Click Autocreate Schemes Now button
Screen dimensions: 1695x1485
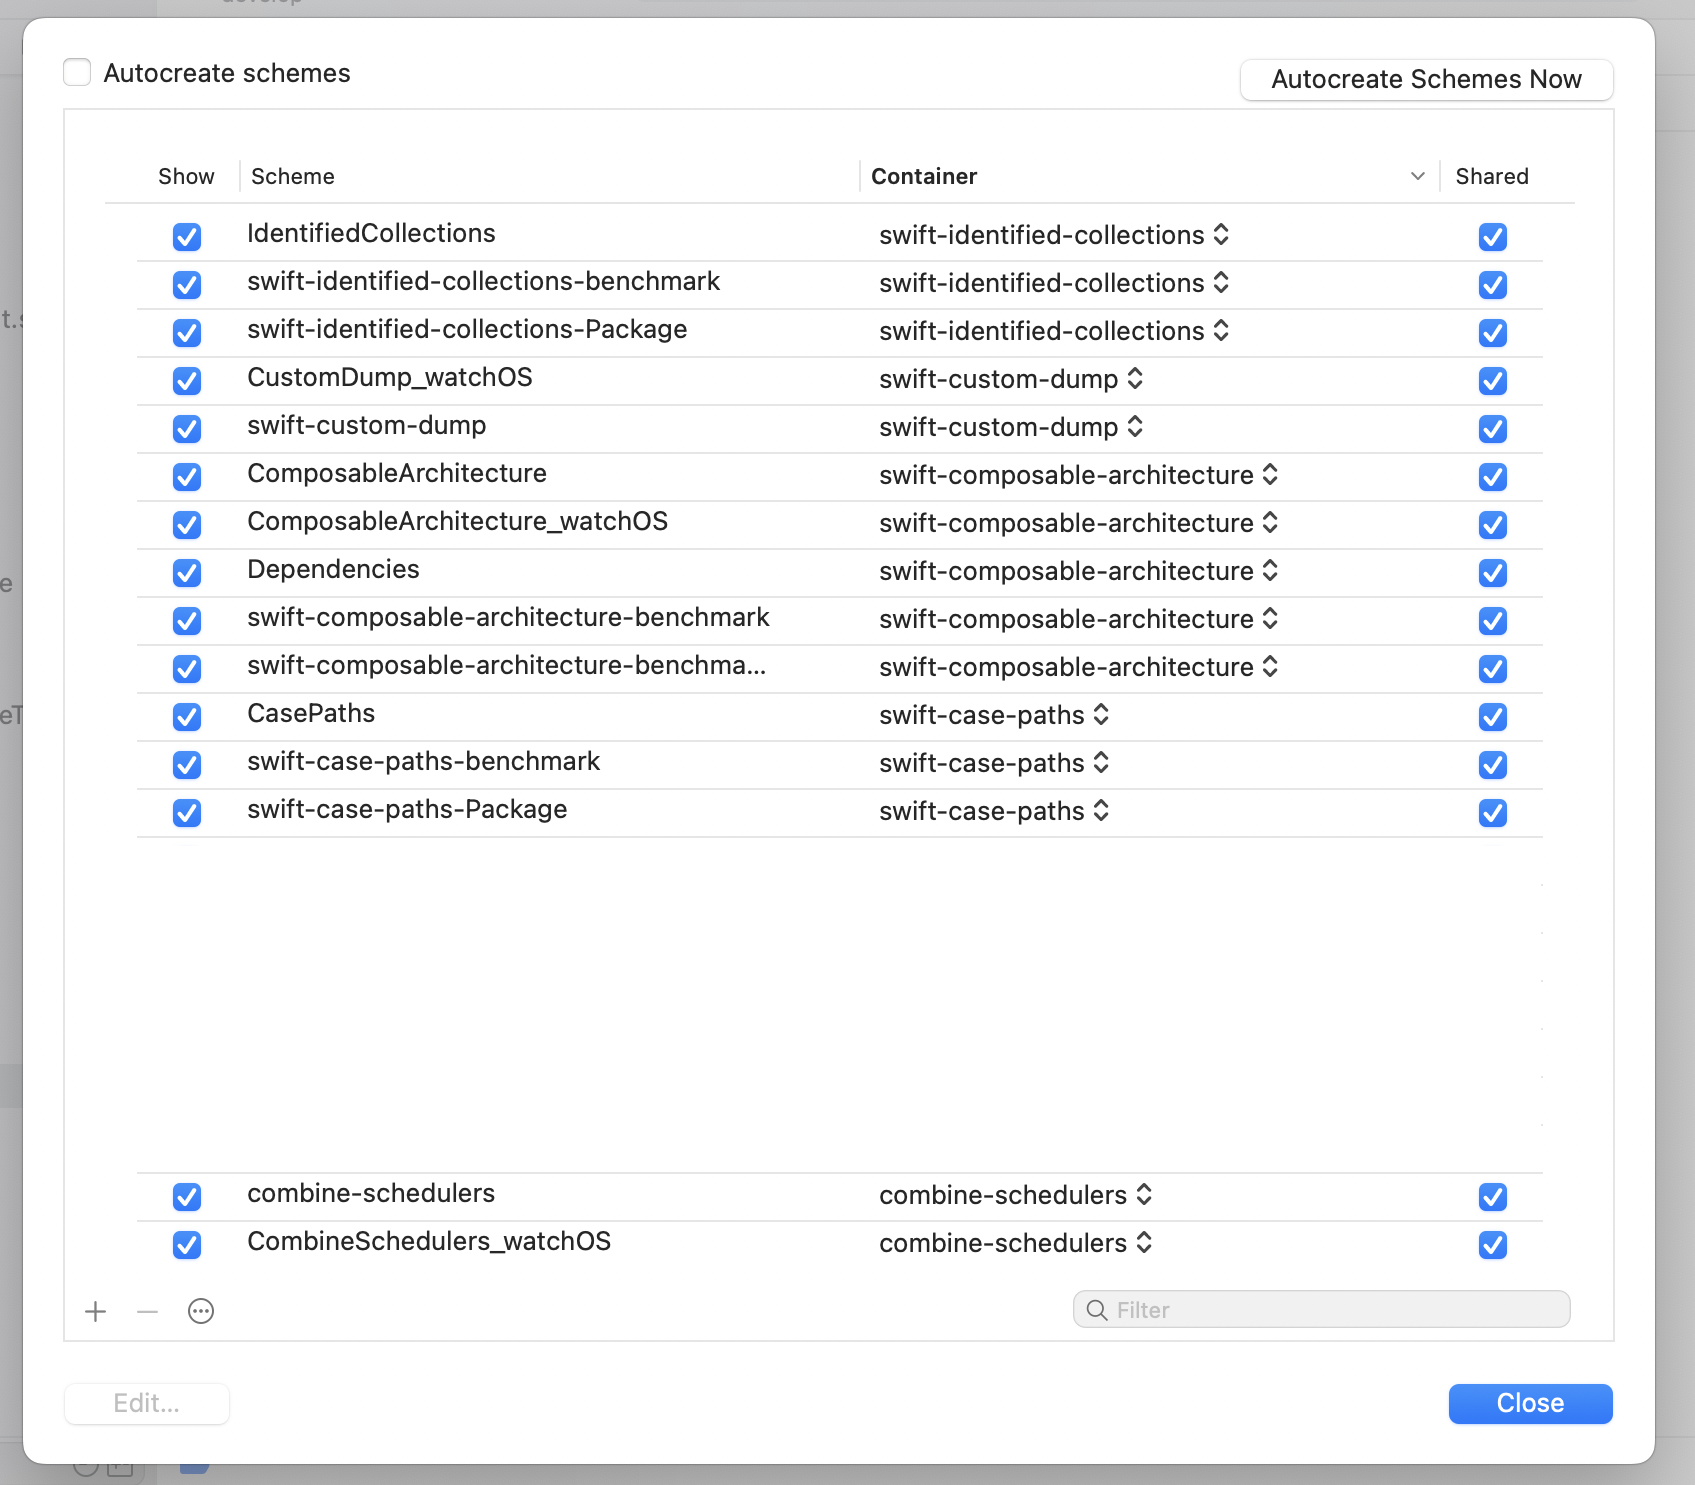pos(1426,79)
